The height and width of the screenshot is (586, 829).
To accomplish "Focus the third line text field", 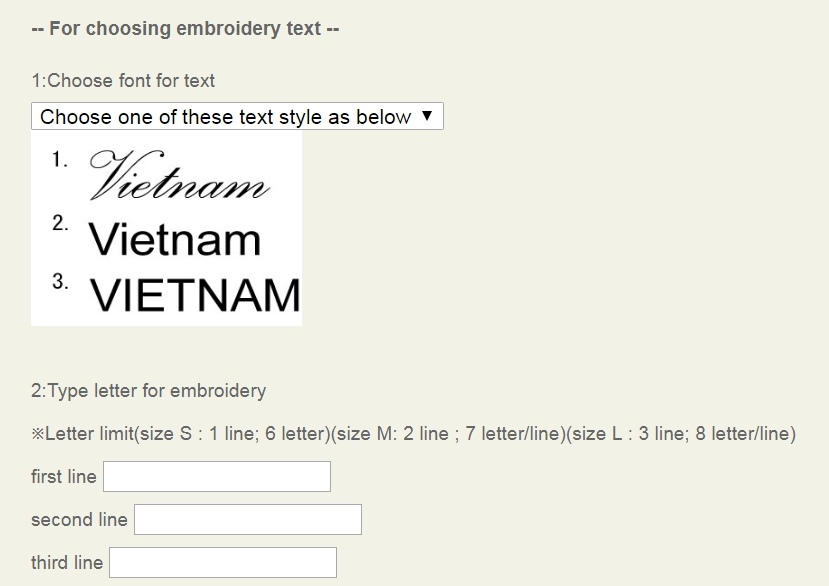I will pos(223,562).
